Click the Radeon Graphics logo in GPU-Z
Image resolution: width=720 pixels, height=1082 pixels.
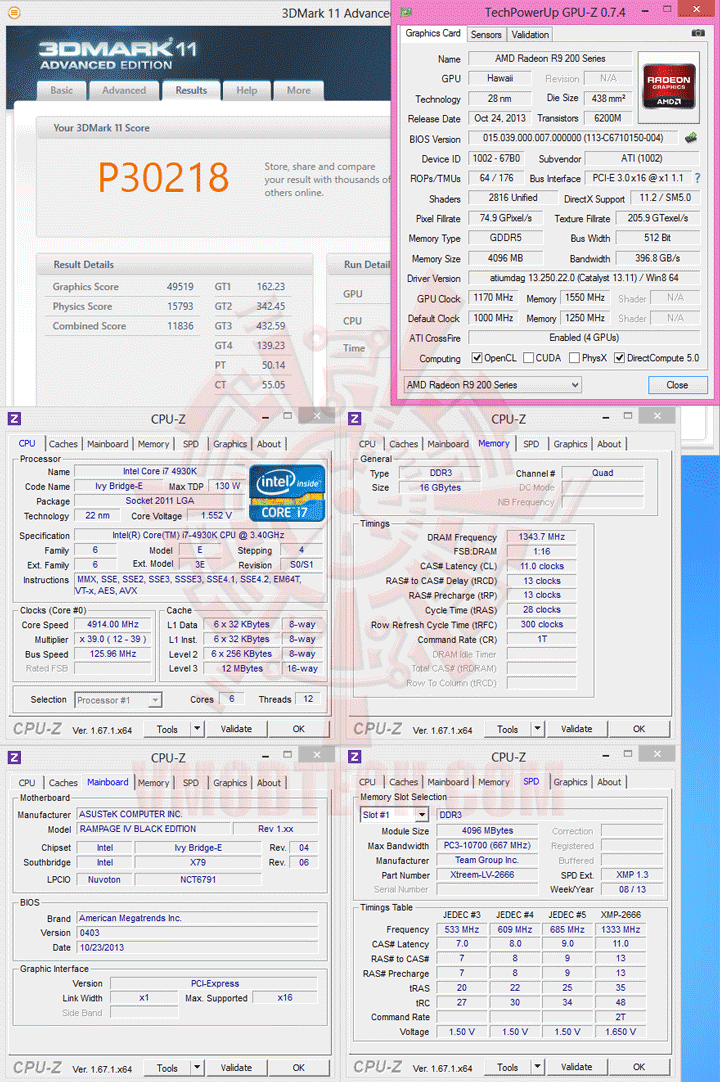[668, 86]
